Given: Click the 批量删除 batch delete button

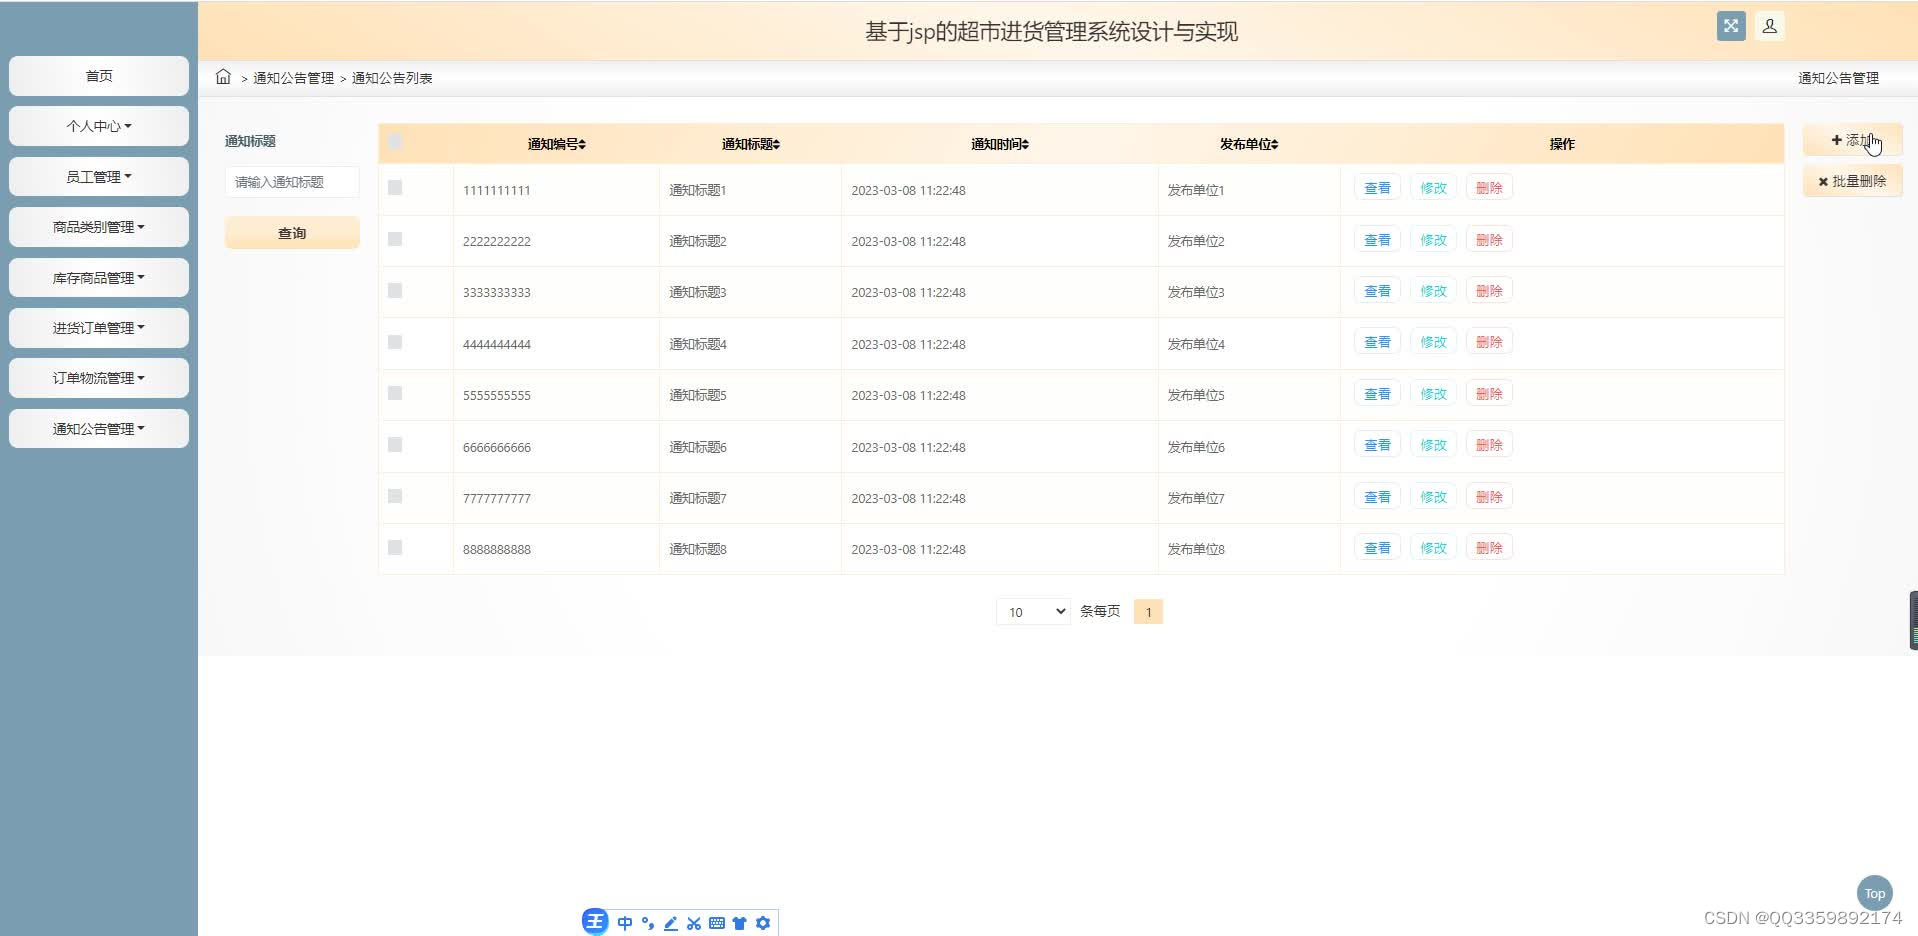Looking at the screenshot, I should [1852, 181].
